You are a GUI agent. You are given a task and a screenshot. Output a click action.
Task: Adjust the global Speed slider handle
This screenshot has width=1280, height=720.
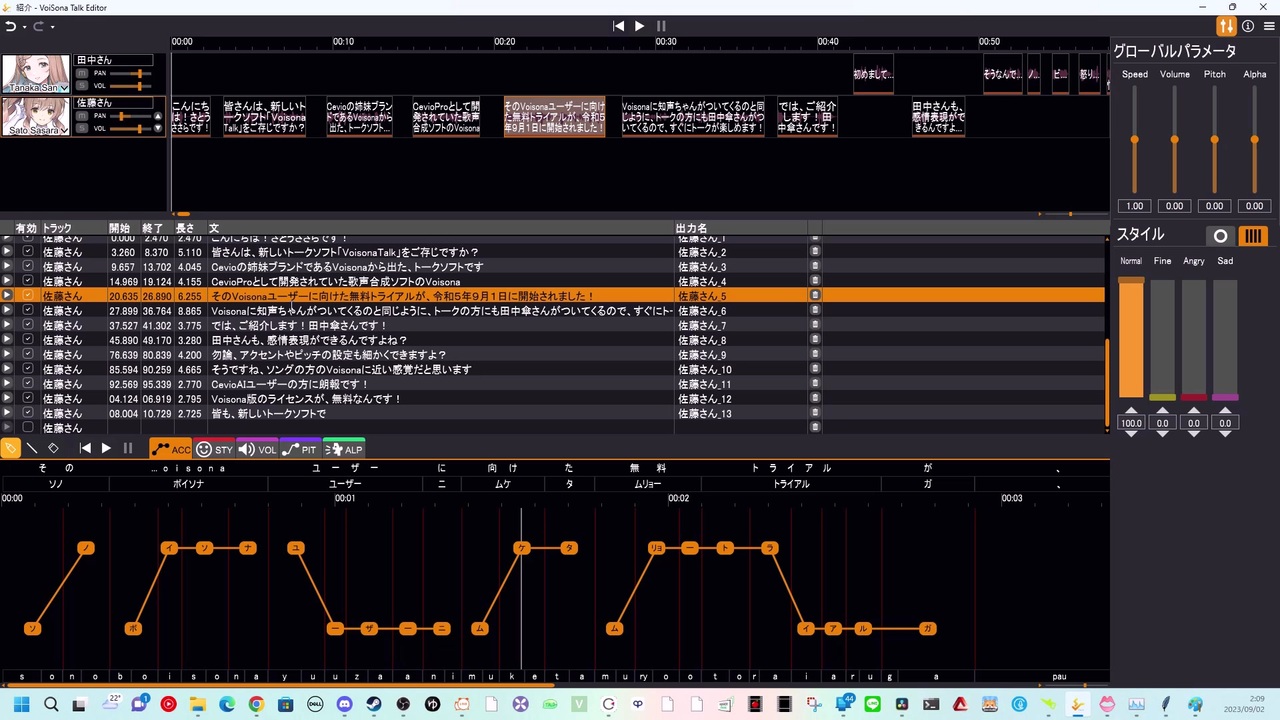tap(1135, 139)
